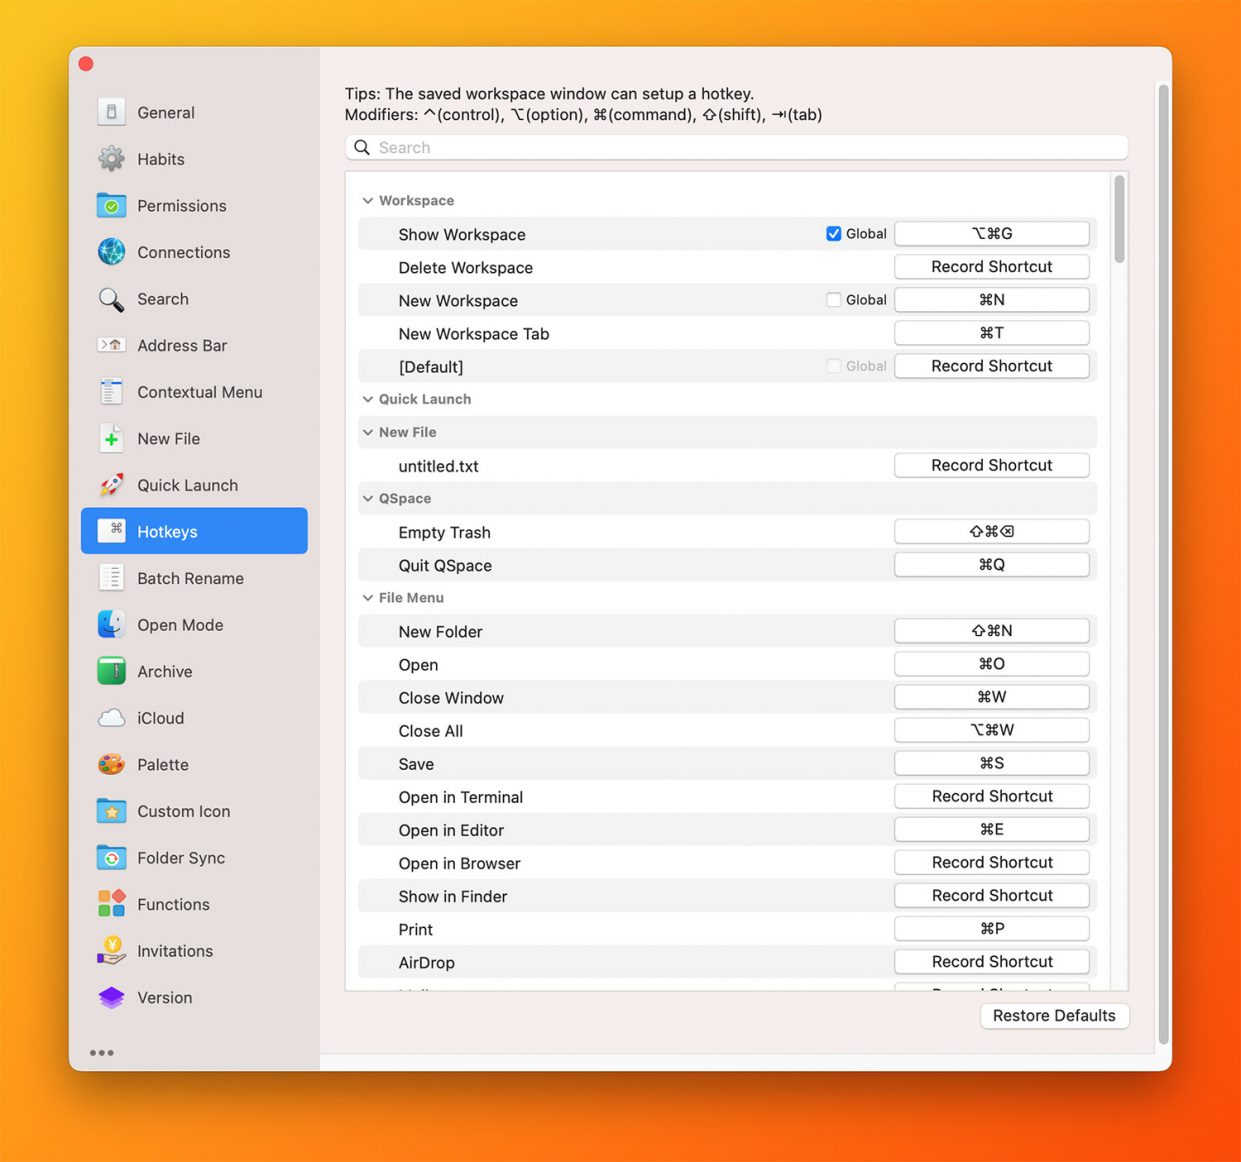1241x1162 pixels.
Task: Go to the Contextual Menu pane
Action: pos(199,392)
